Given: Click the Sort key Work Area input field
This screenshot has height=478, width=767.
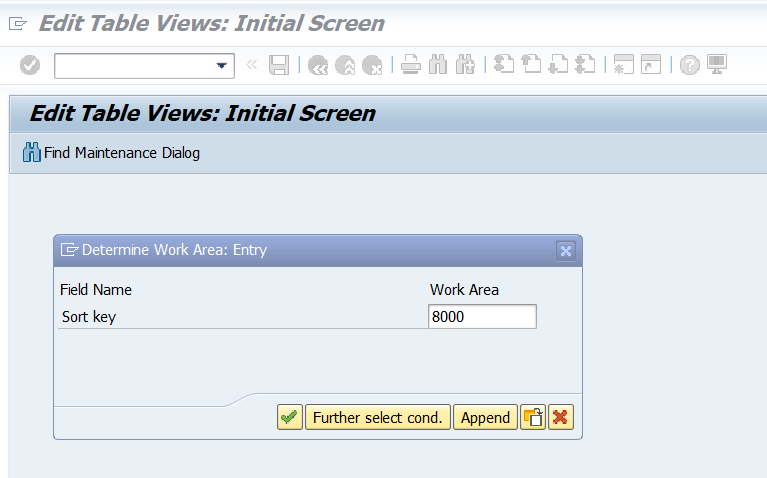Looking at the screenshot, I should pyautogui.click(x=482, y=317).
